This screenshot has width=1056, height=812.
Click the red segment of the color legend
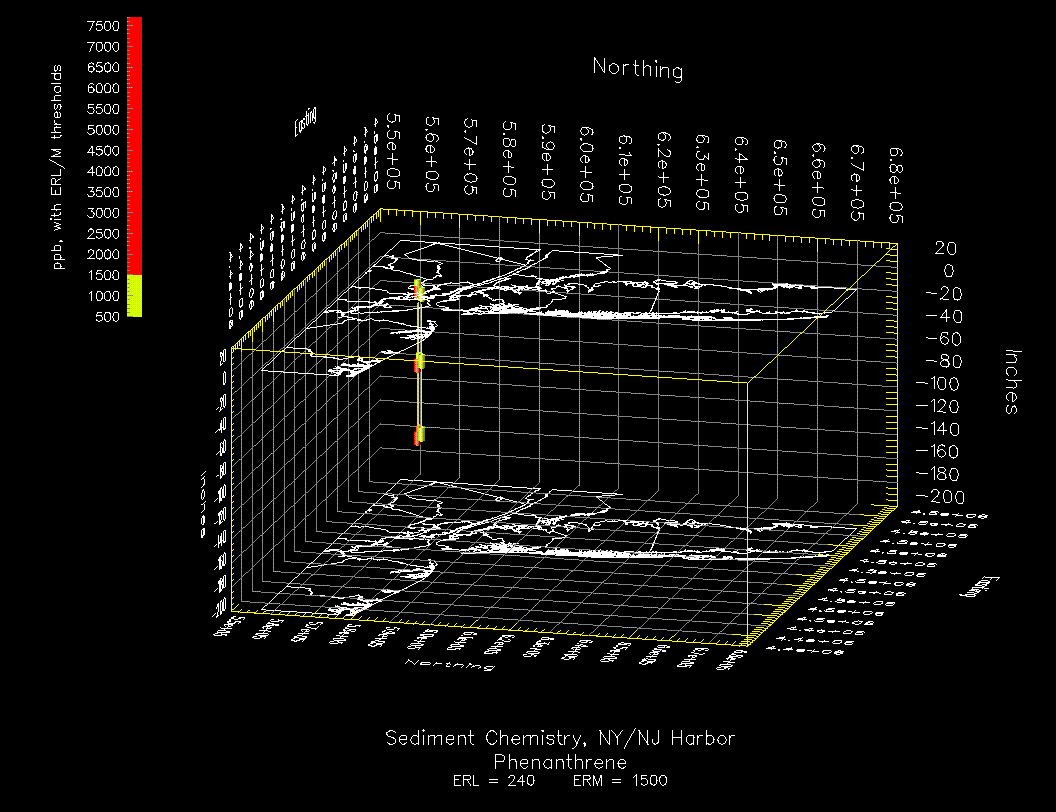click(x=134, y=145)
